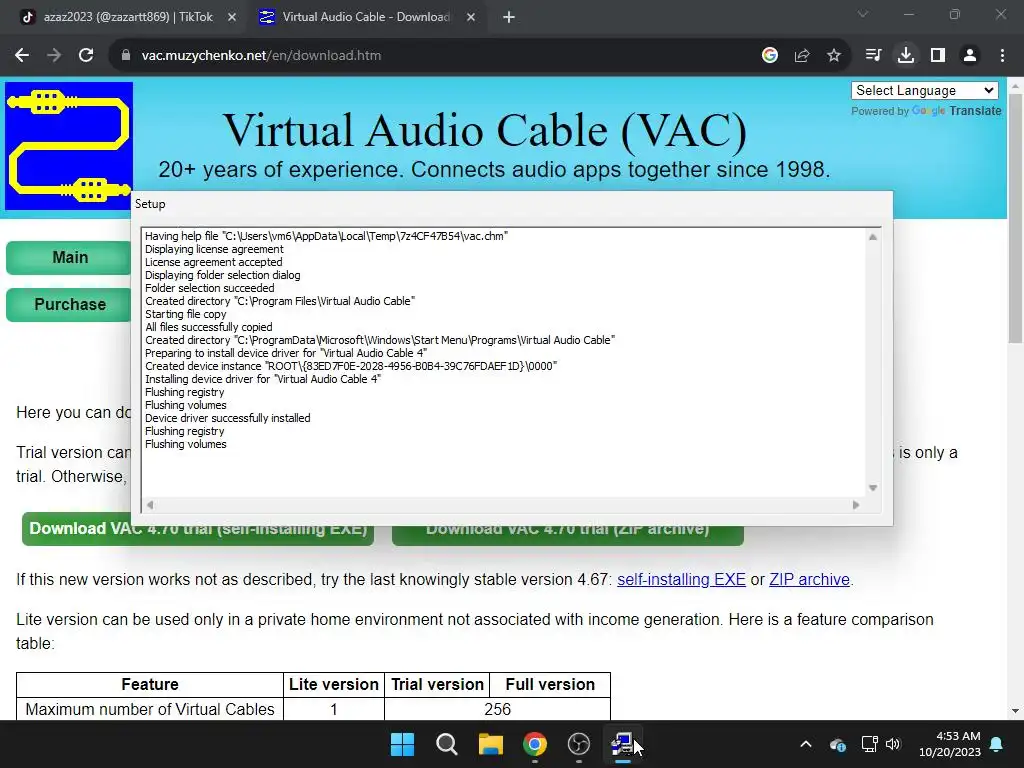This screenshot has height=768, width=1024.
Task: Share this page via share icon
Action: [802, 56]
